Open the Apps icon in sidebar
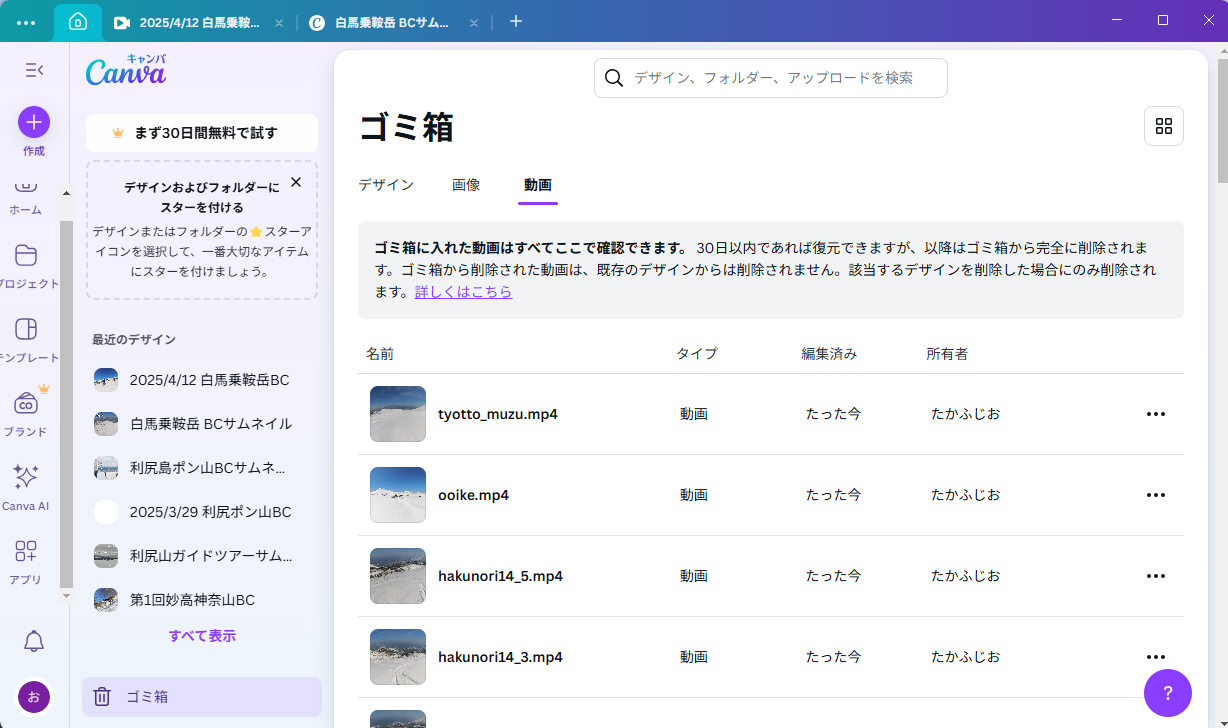The image size is (1228, 728). coord(26,552)
